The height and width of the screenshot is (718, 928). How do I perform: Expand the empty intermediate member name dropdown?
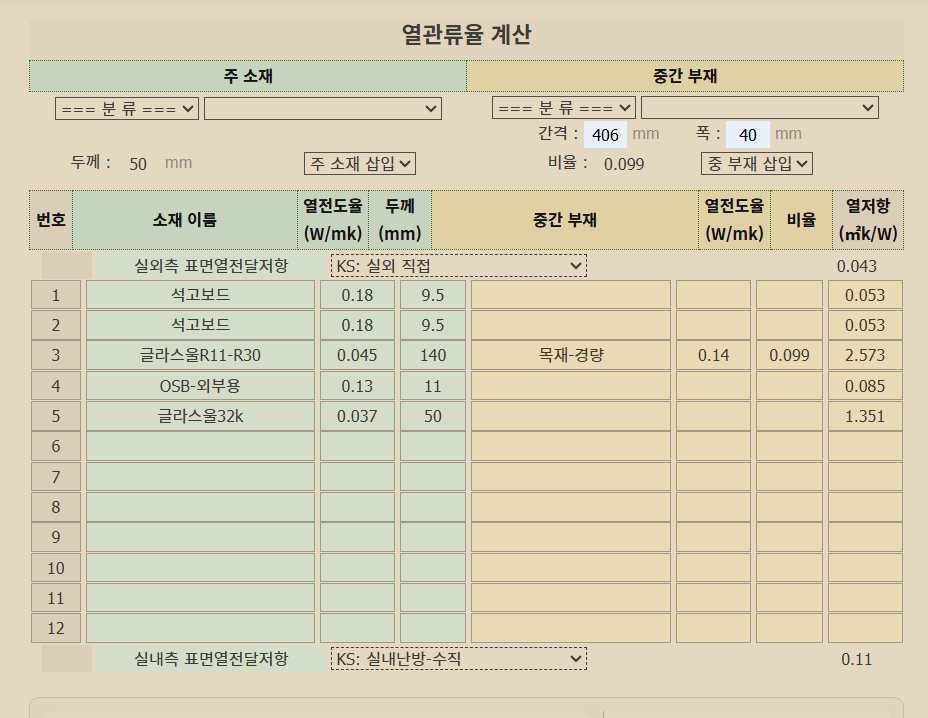pyautogui.click(x=759, y=107)
